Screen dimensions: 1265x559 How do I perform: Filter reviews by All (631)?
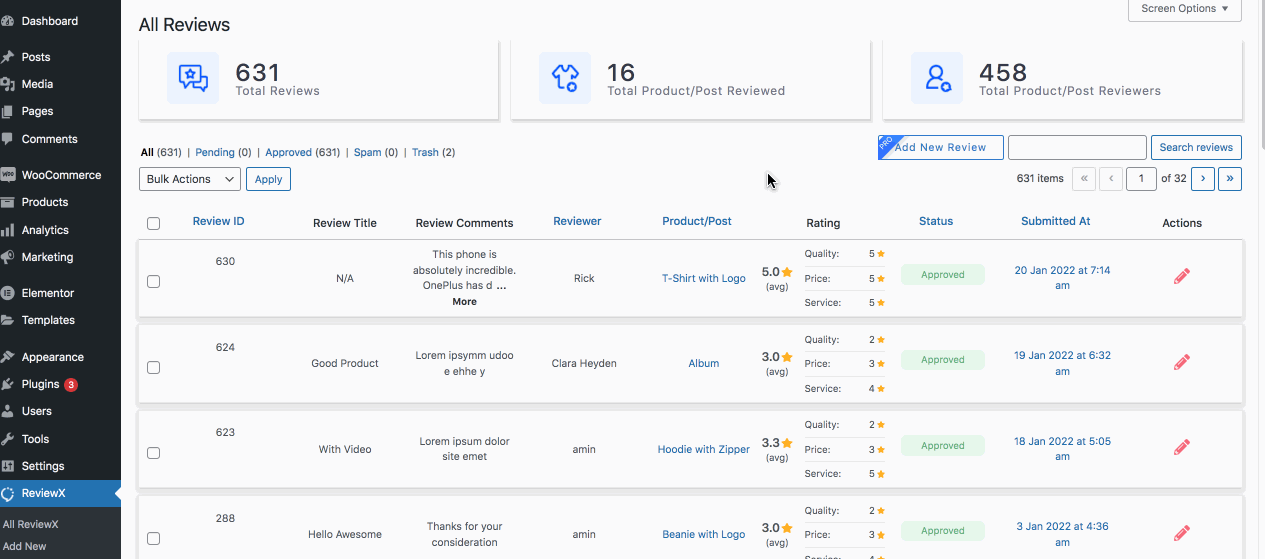[x=161, y=152]
